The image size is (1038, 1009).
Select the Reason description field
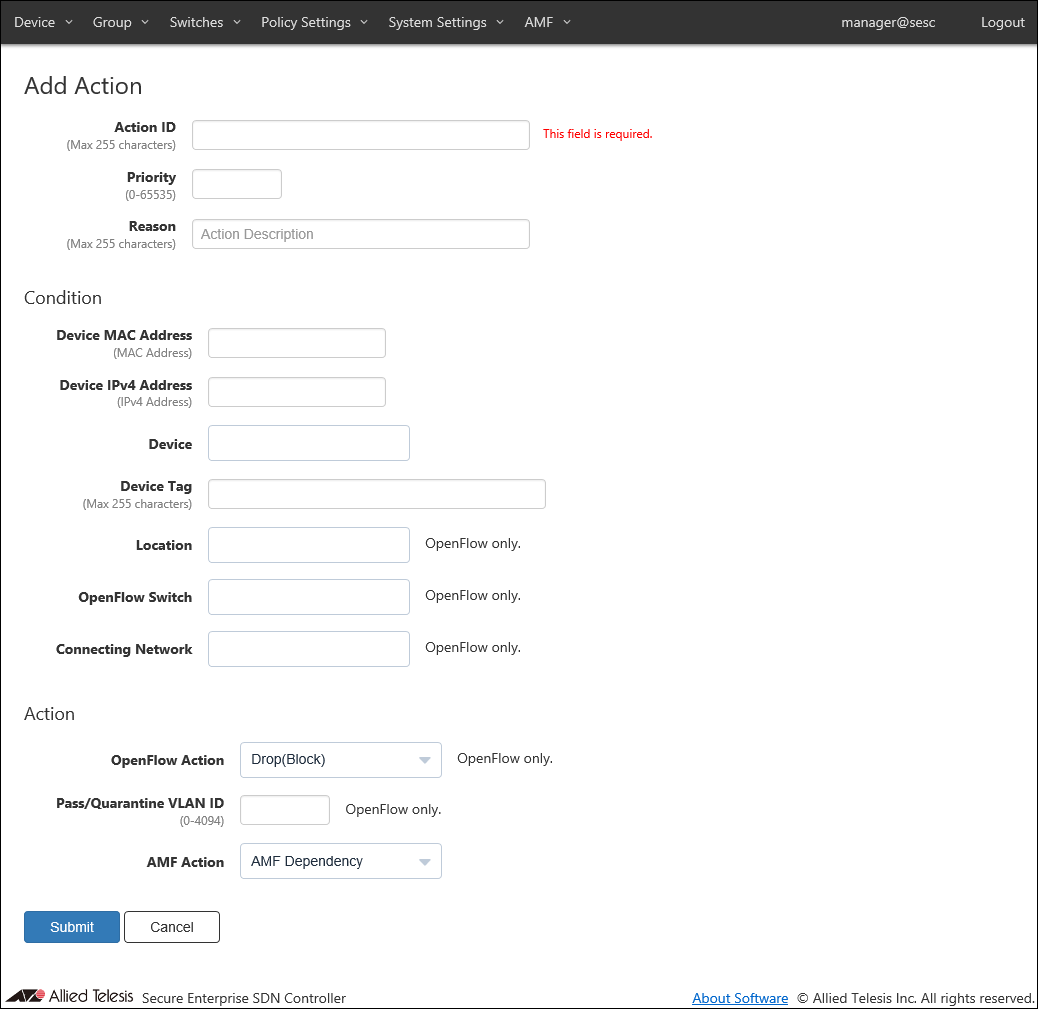point(361,234)
